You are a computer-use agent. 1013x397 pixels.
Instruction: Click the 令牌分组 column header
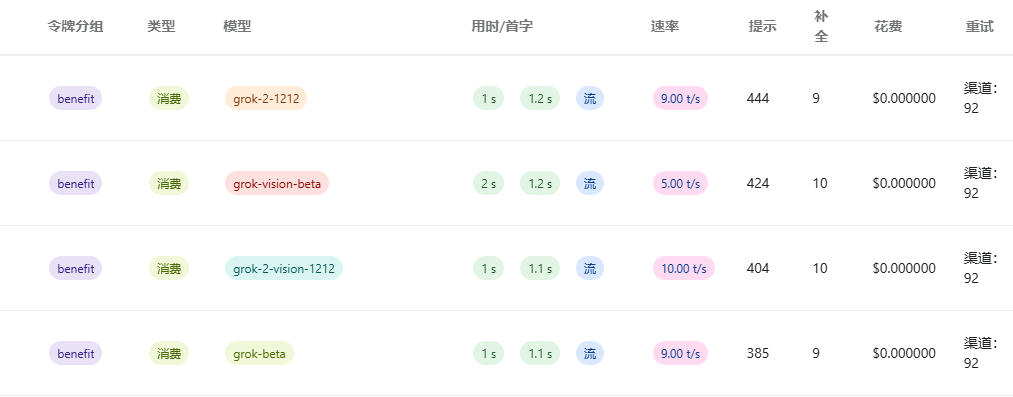(76, 26)
